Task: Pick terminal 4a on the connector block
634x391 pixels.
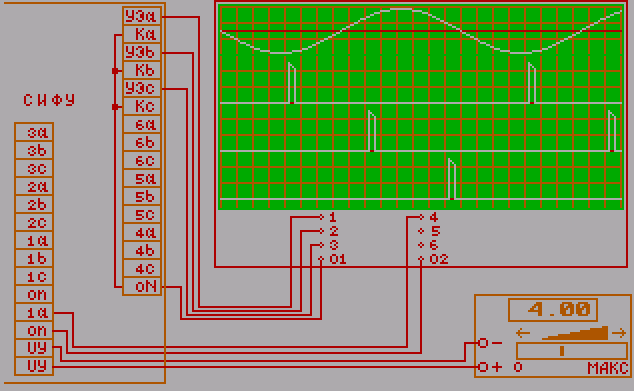Action: coord(142,232)
